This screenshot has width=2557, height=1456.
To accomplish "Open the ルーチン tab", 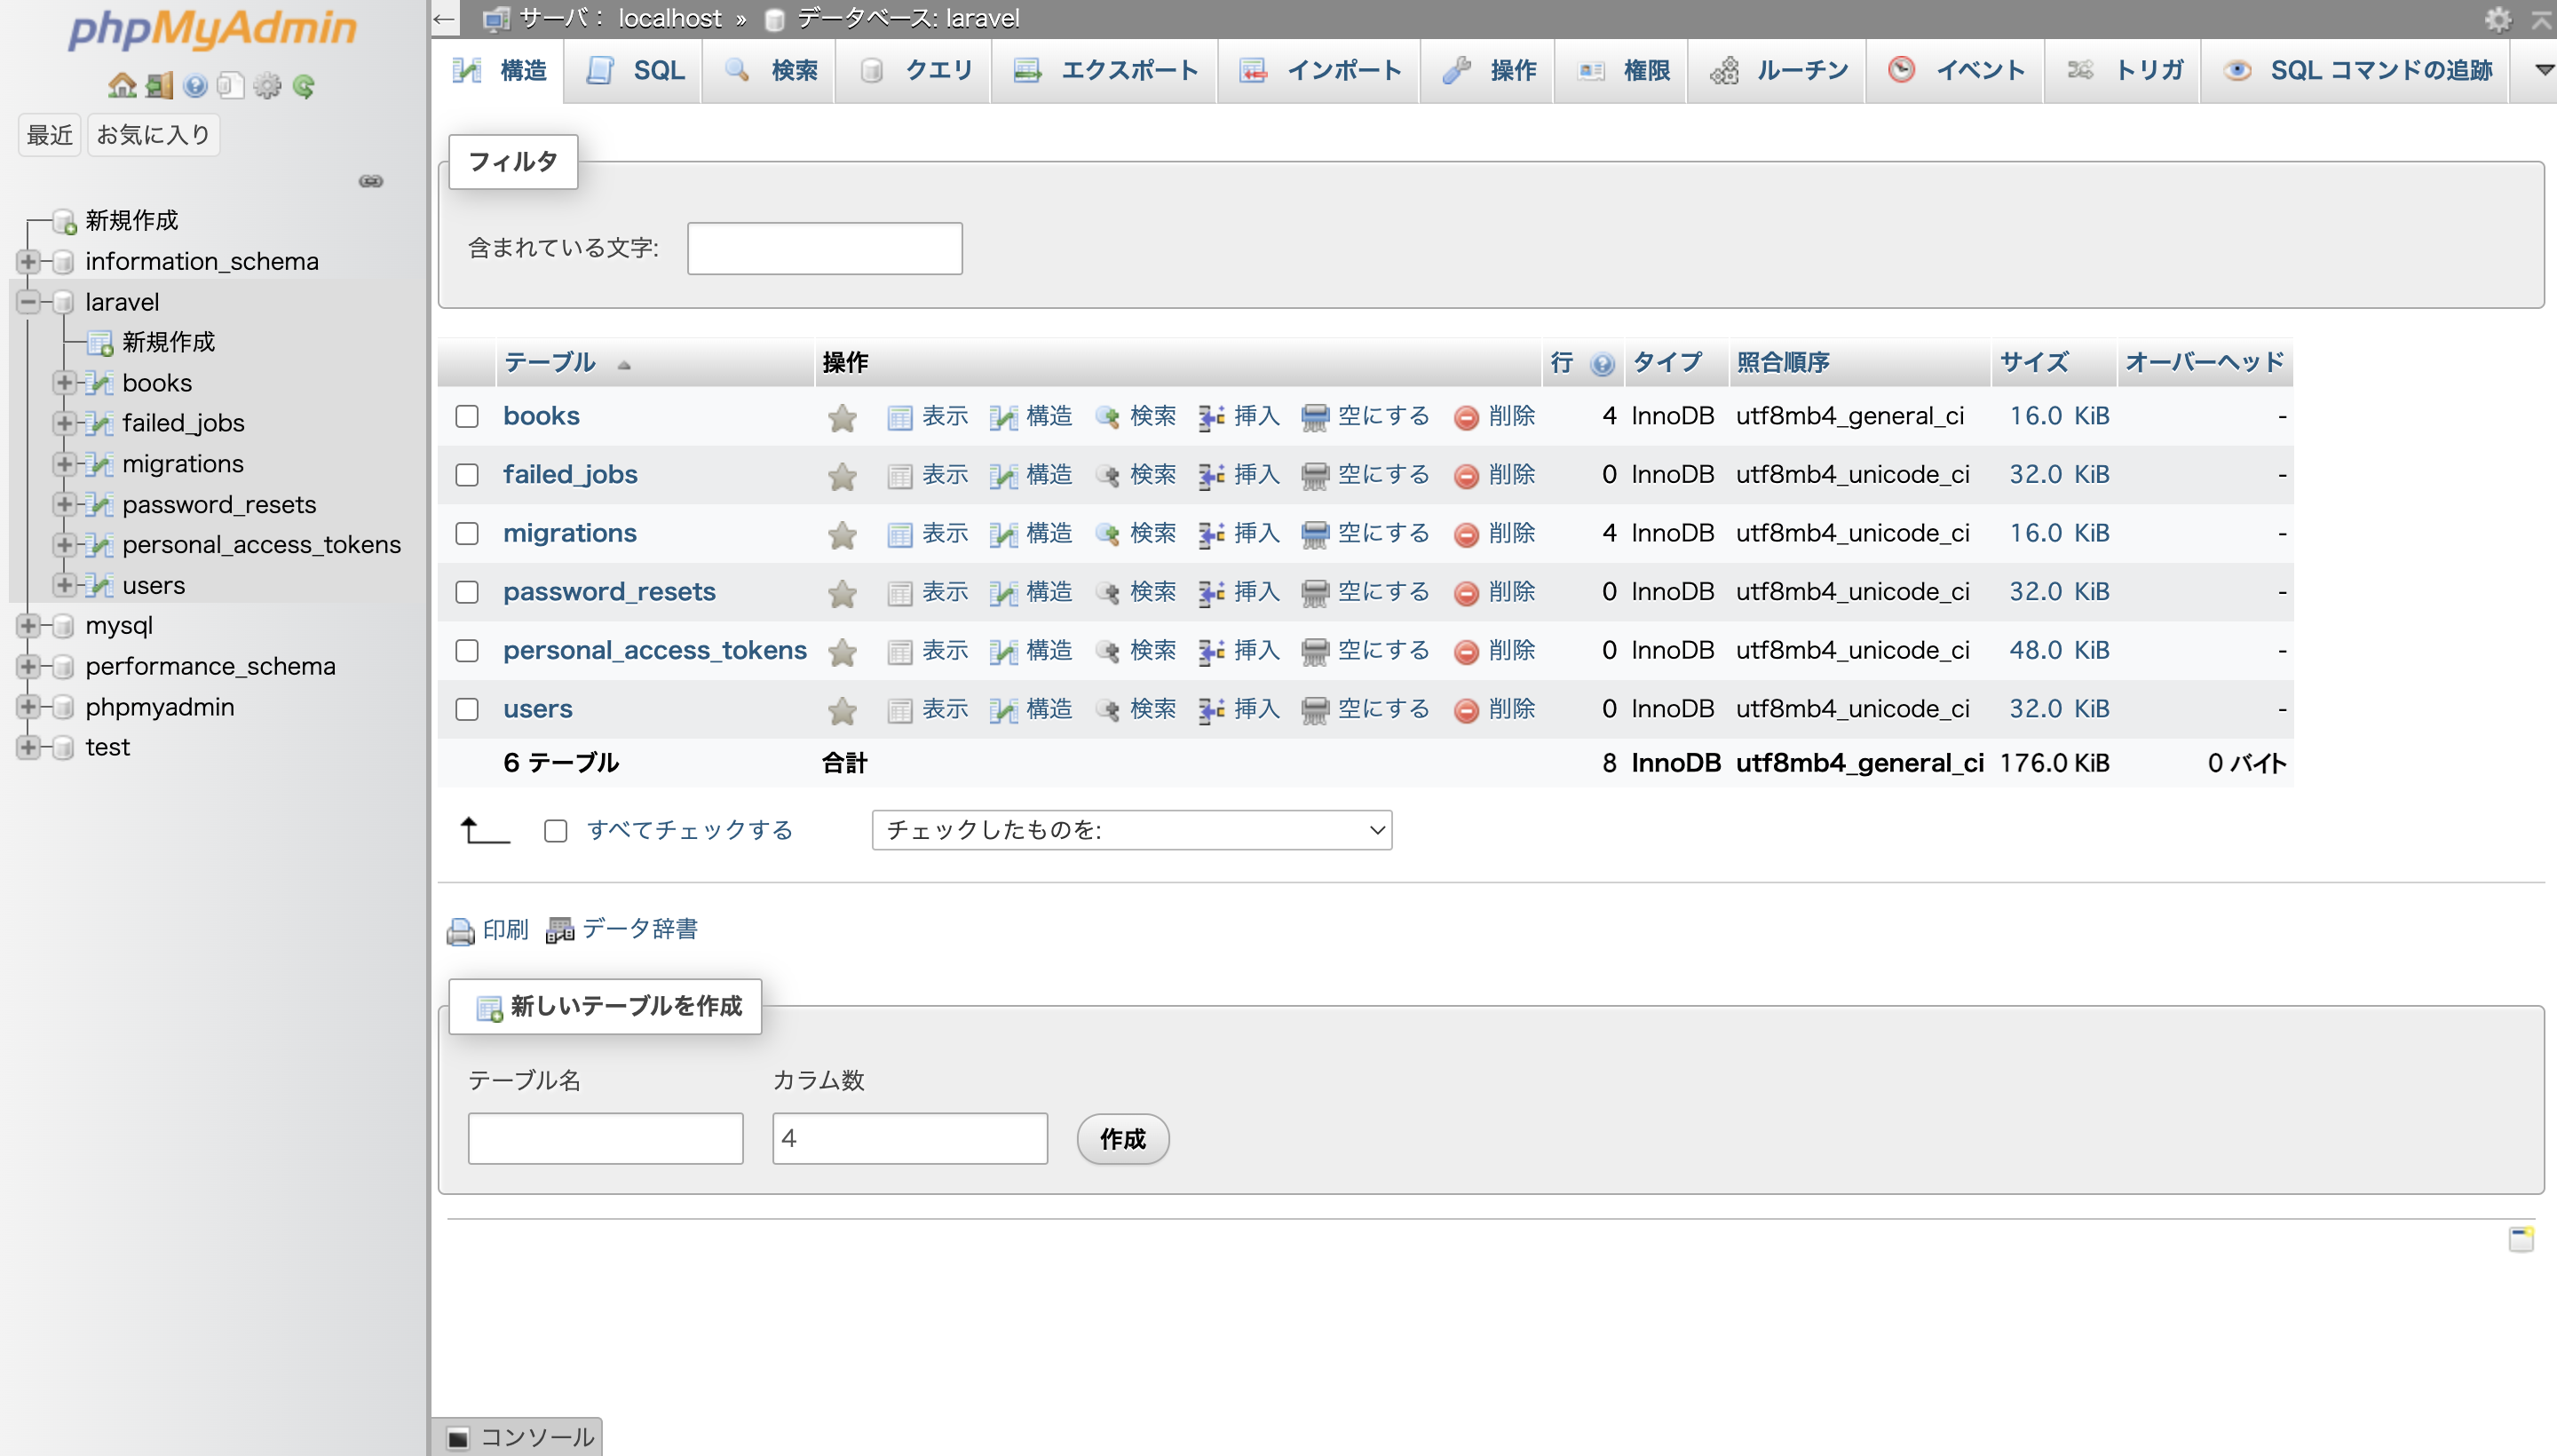I will pos(1777,70).
